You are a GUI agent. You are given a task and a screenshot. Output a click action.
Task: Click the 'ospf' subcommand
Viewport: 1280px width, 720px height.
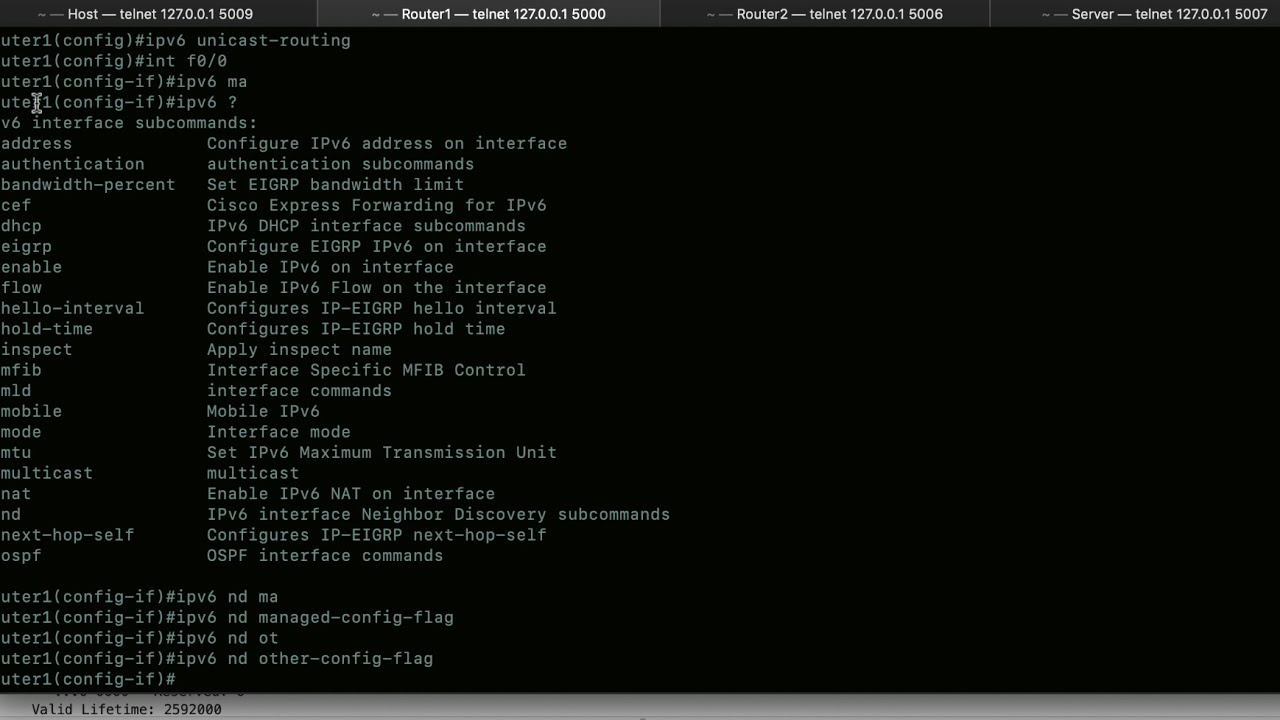tap(21, 556)
